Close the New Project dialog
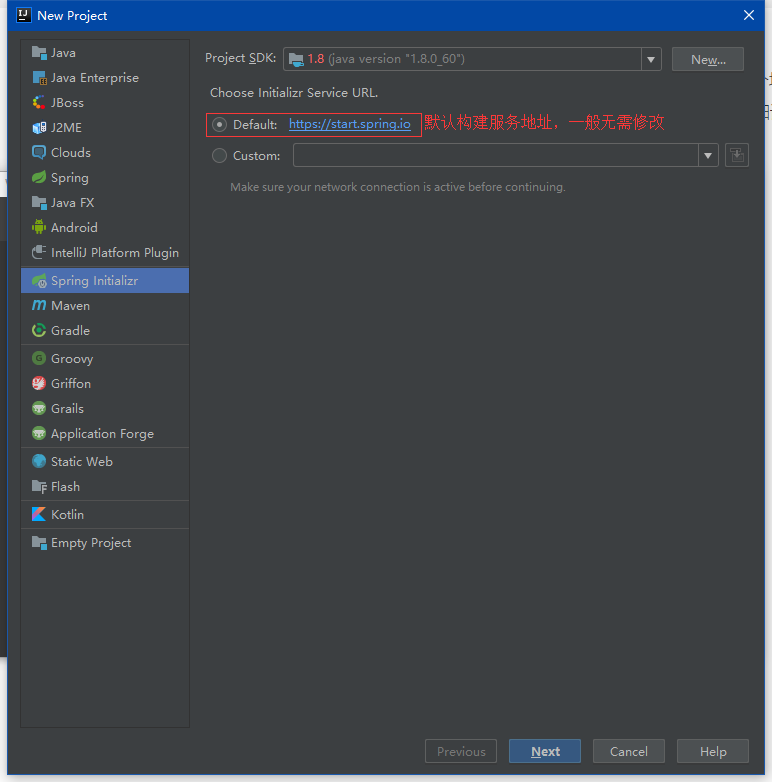 click(x=749, y=15)
